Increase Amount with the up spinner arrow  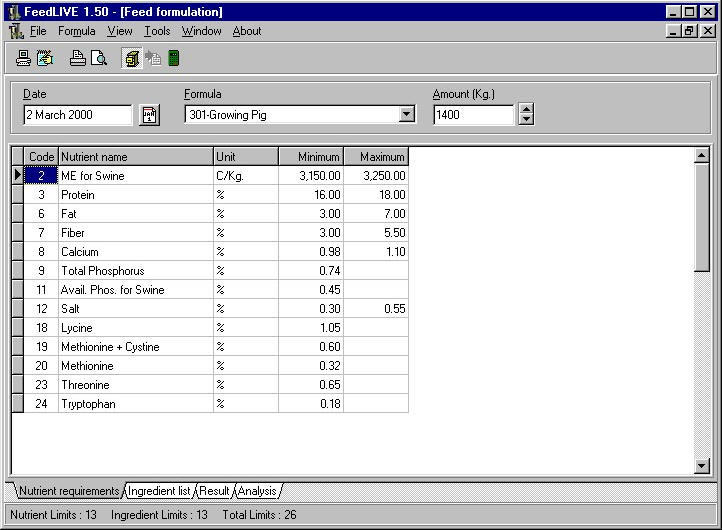pyautogui.click(x=526, y=110)
